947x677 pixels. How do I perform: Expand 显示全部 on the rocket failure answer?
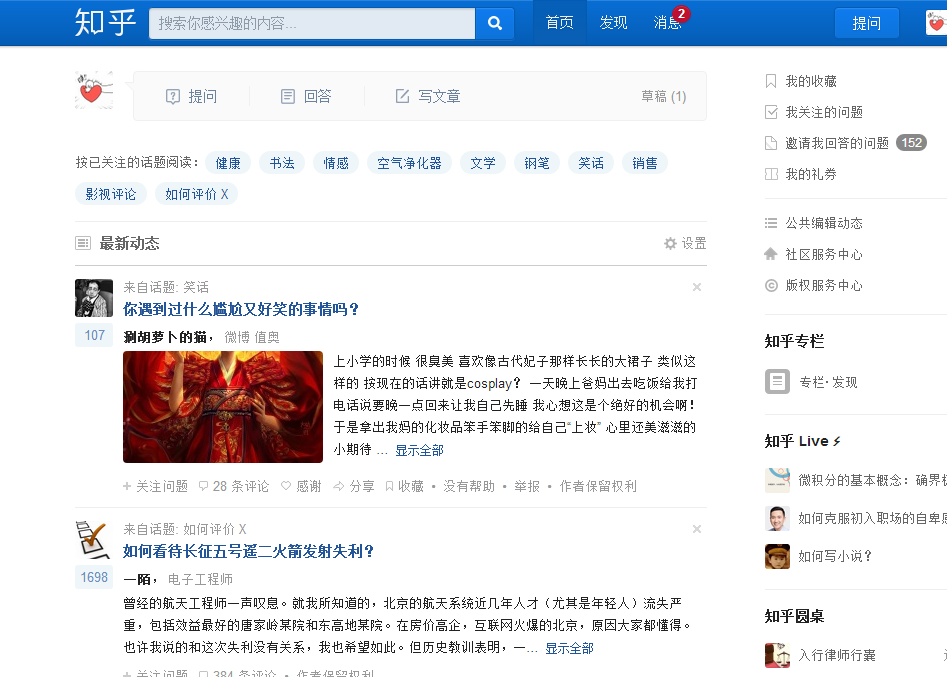572,648
